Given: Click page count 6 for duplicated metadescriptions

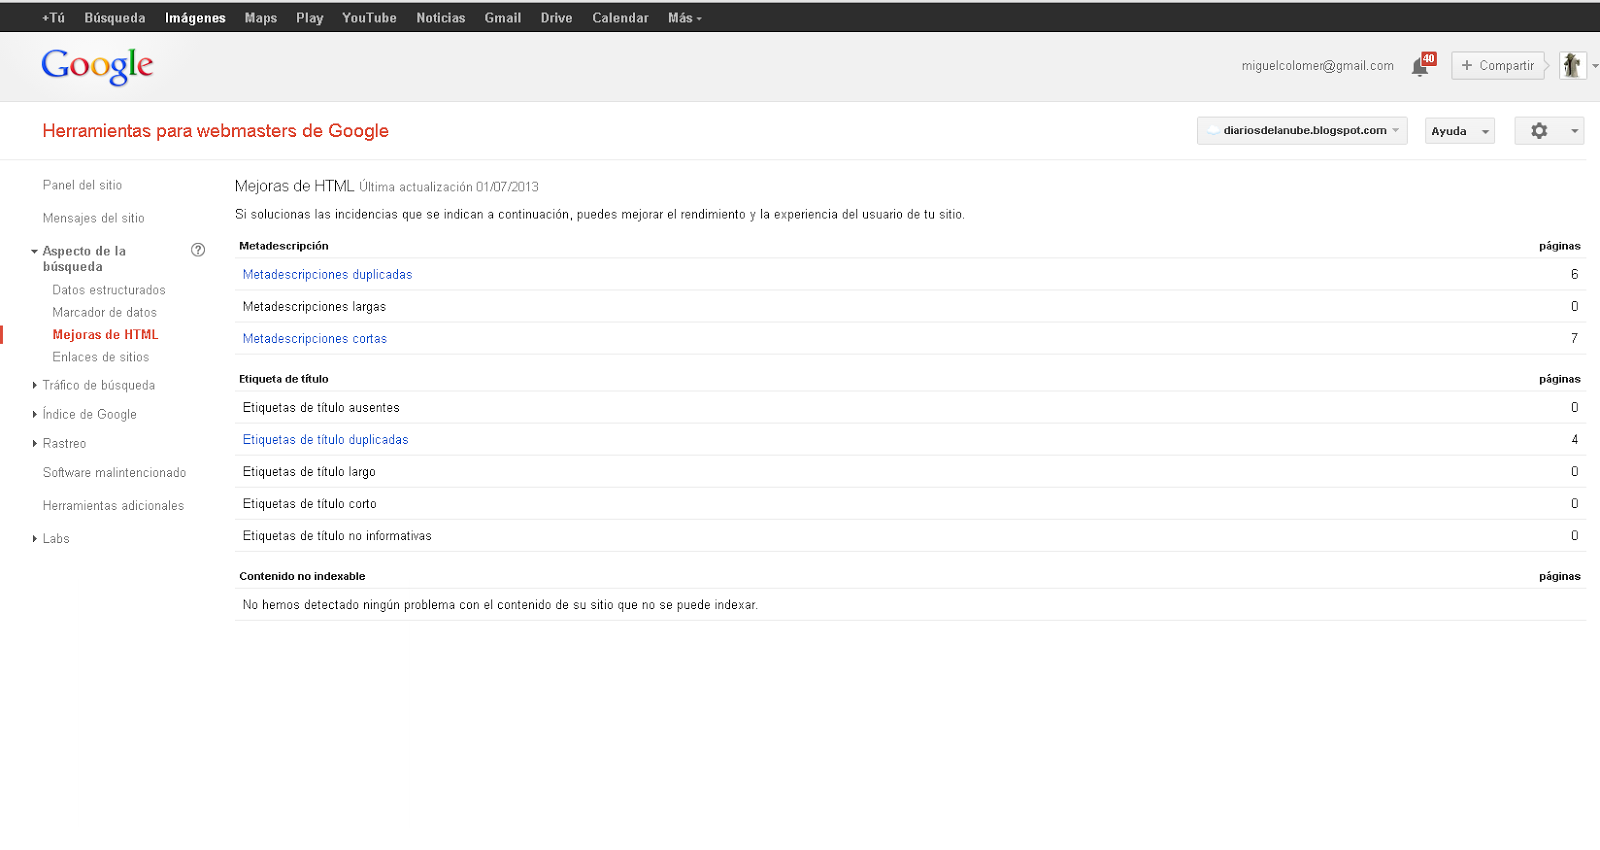Looking at the screenshot, I should [x=1574, y=274].
